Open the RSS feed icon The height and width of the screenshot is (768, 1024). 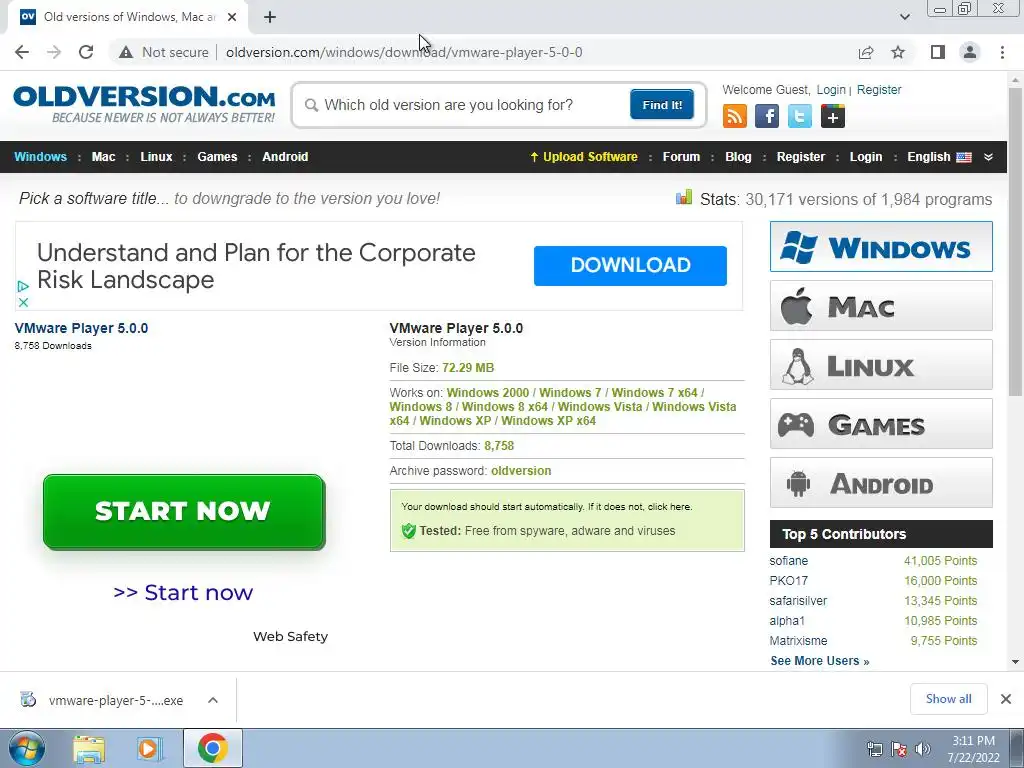click(x=735, y=117)
